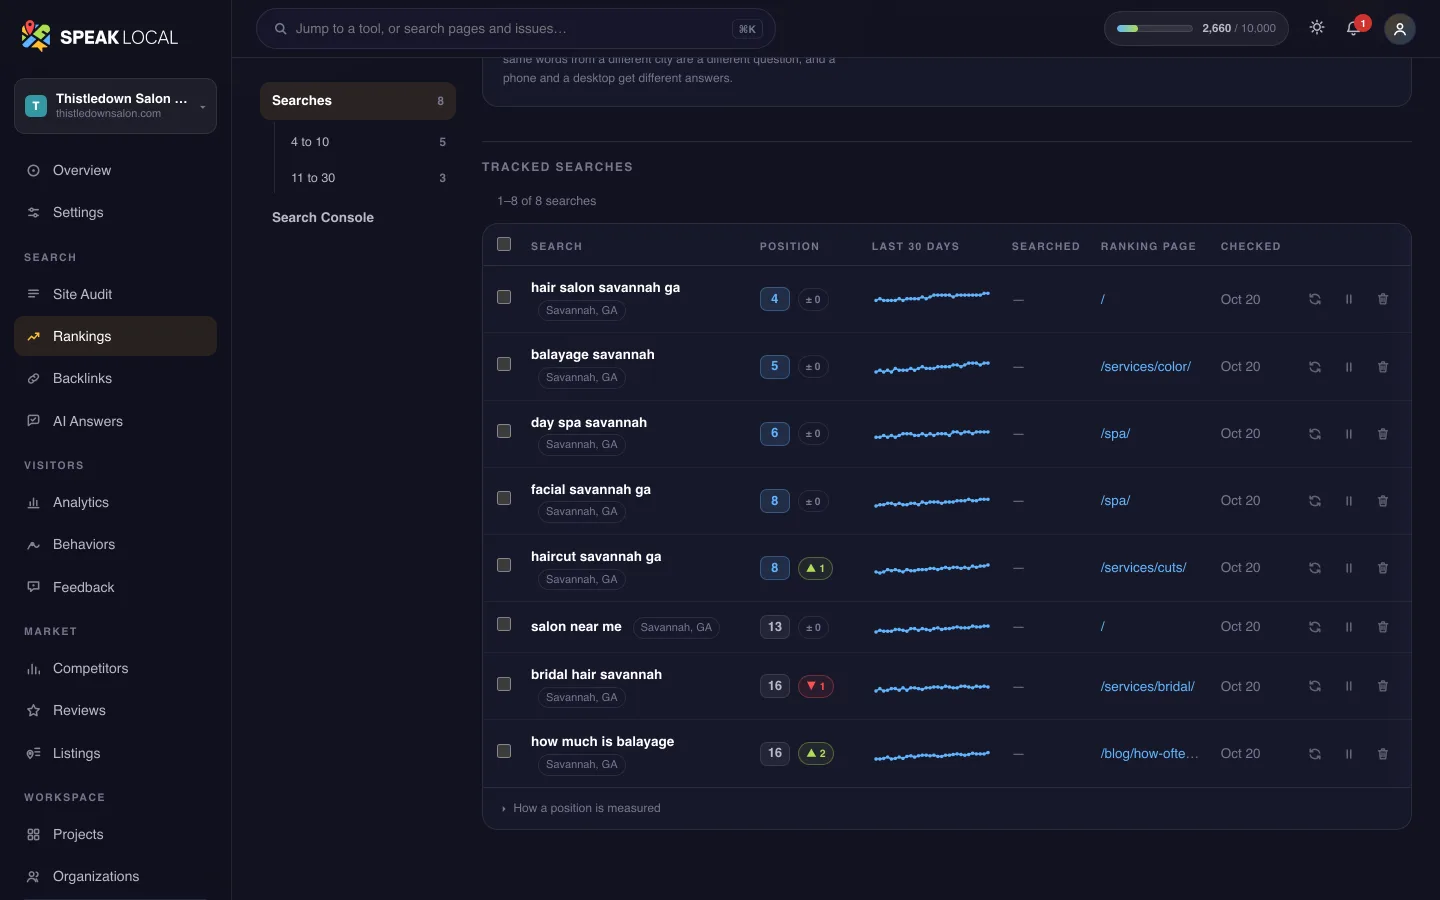Open the user account avatar menu
Screen dimensions: 1440x900
click(1400, 29)
